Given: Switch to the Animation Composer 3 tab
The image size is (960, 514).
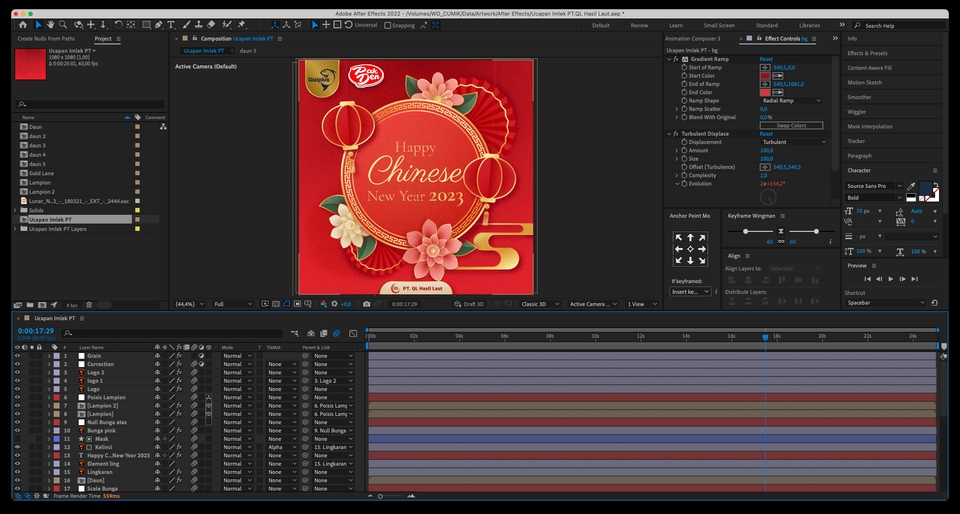Looking at the screenshot, I should (x=692, y=38).
